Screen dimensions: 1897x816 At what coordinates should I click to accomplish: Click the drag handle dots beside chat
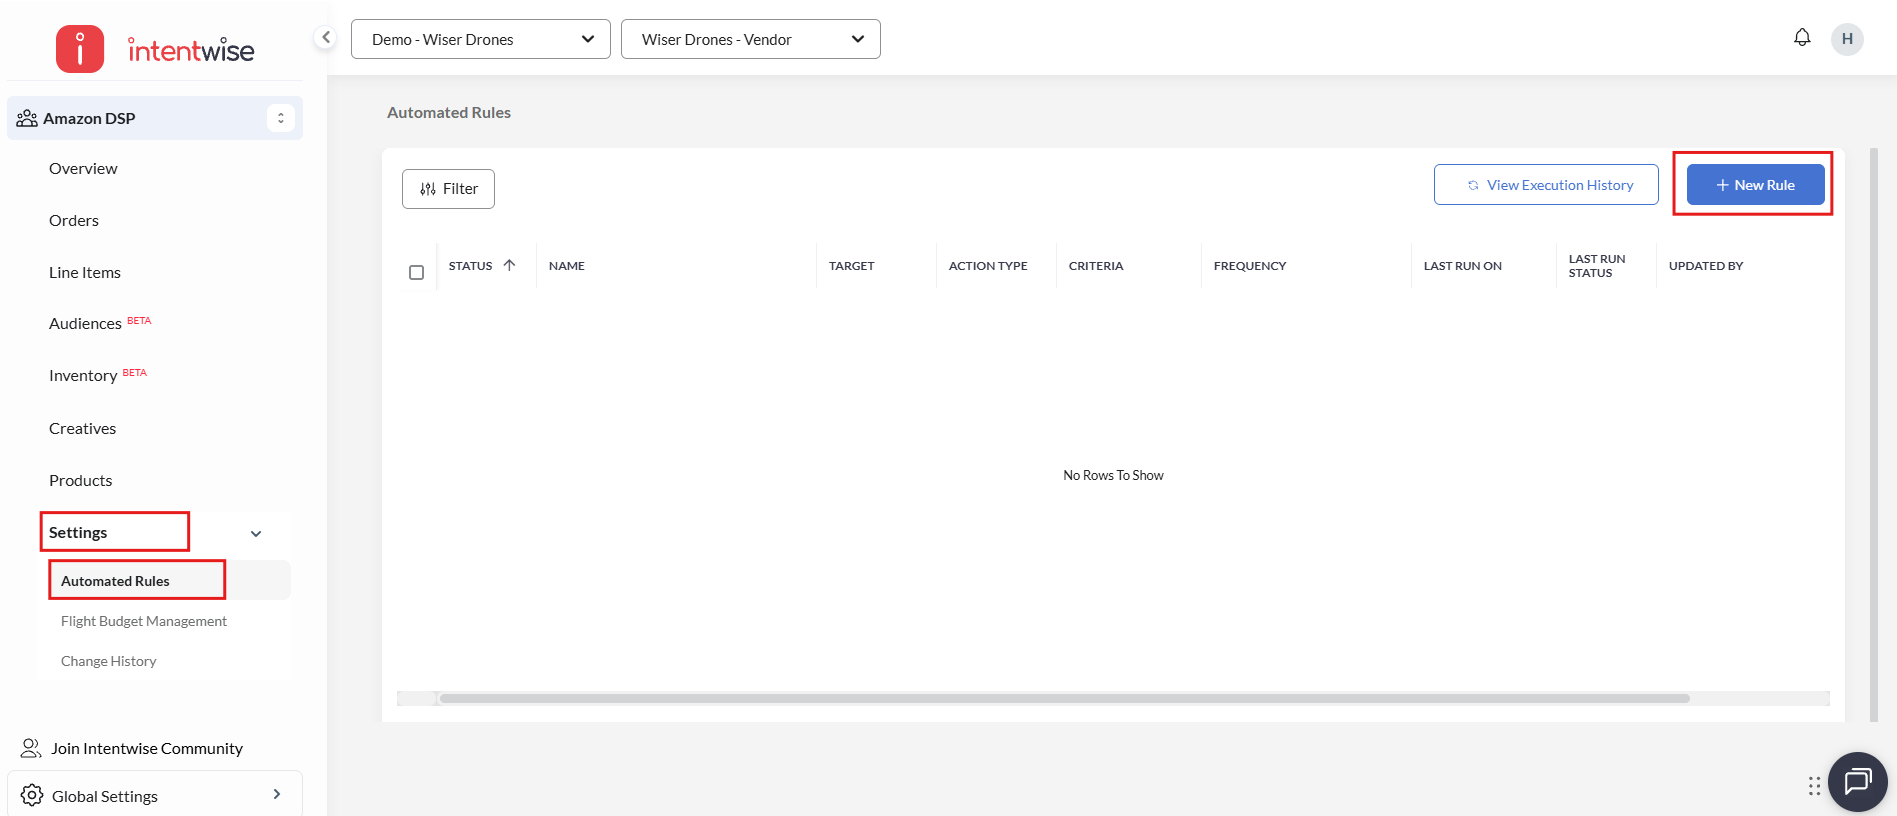pos(1814,786)
